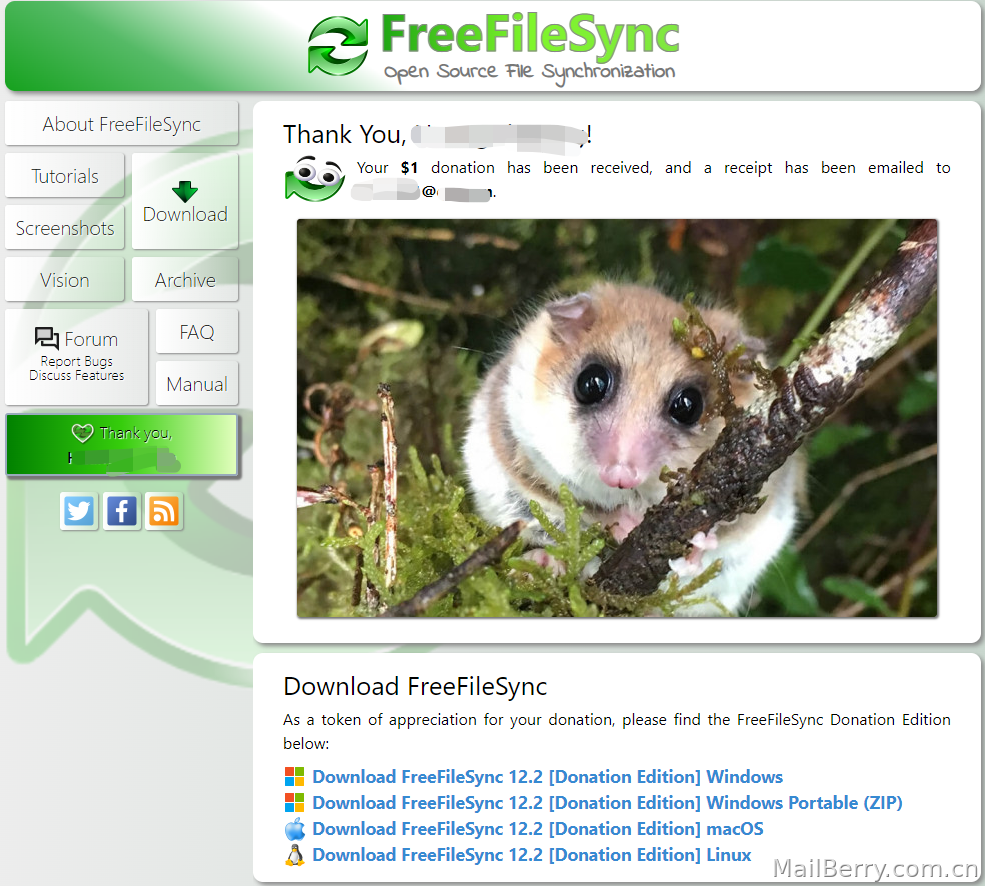Open the Facebook social icon

pos(122,511)
